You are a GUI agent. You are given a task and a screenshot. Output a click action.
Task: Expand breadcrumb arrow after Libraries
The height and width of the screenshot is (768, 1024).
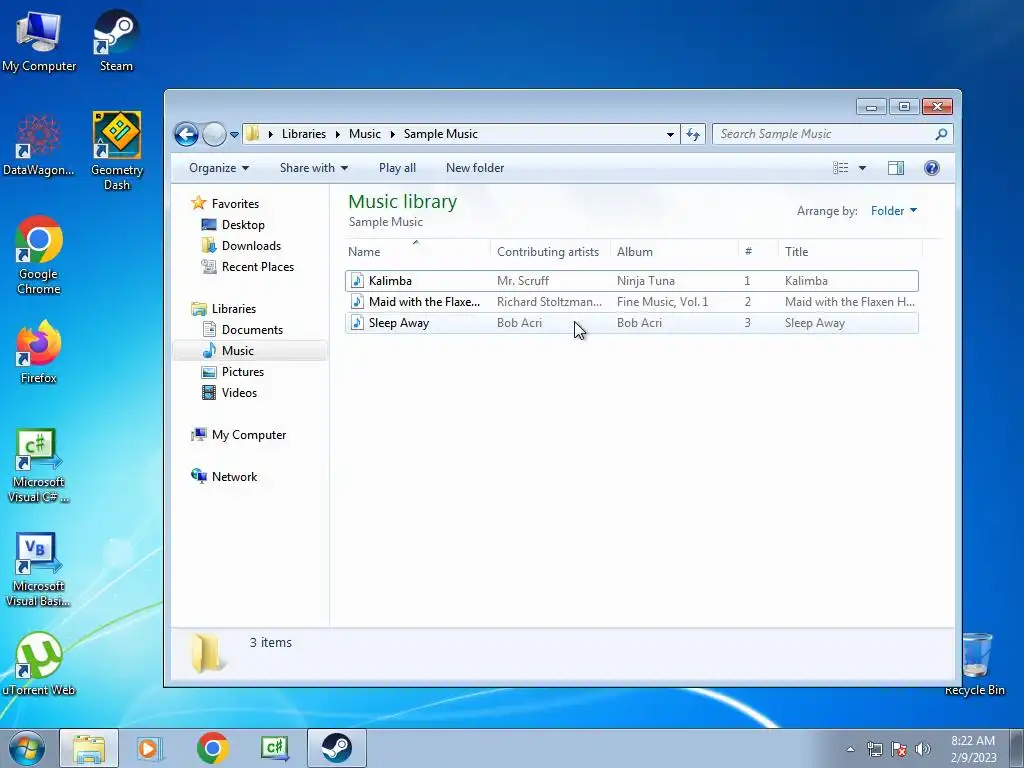pos(338,134)
